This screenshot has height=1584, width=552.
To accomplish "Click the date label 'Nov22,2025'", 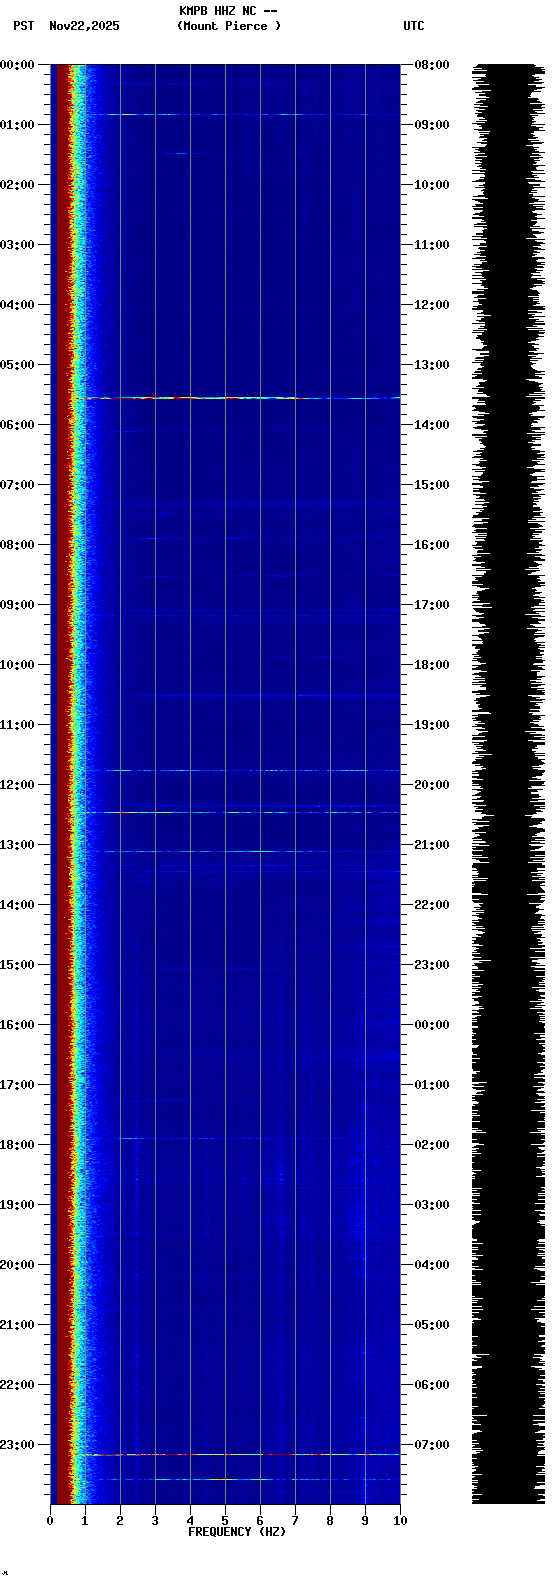I will click(84, 26).
